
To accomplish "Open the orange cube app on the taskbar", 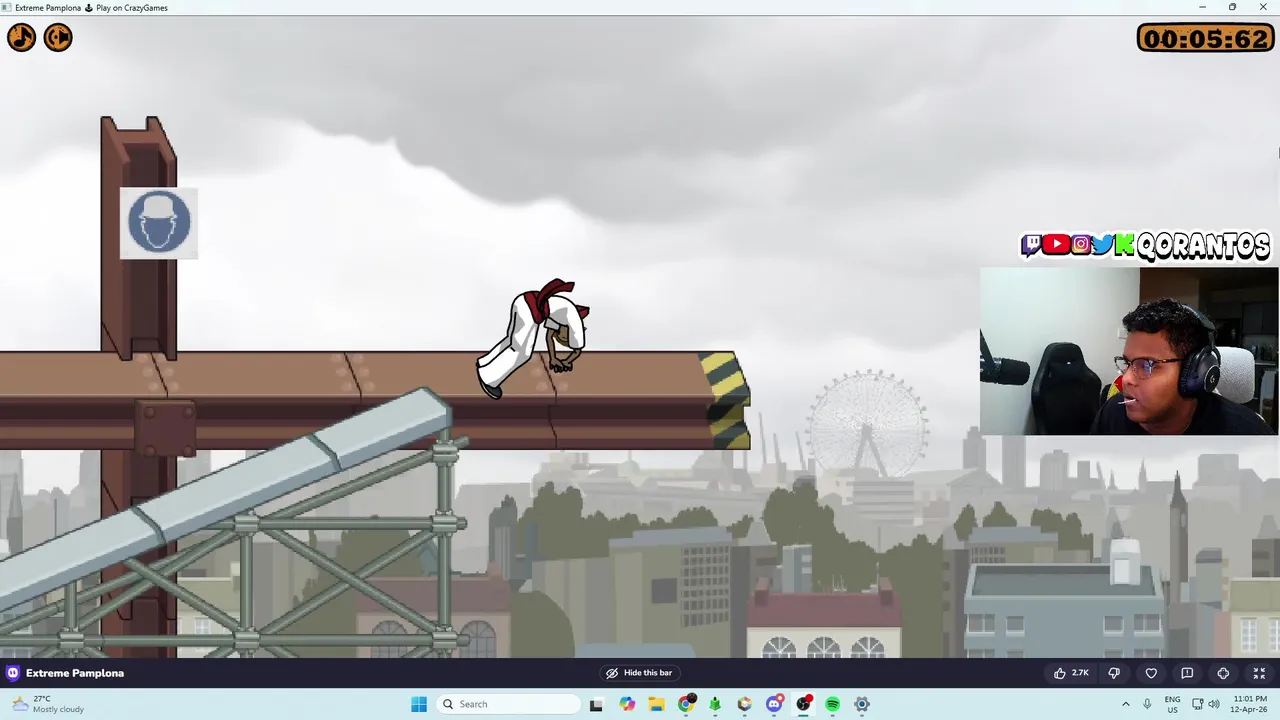I will [x=745, y=704].
